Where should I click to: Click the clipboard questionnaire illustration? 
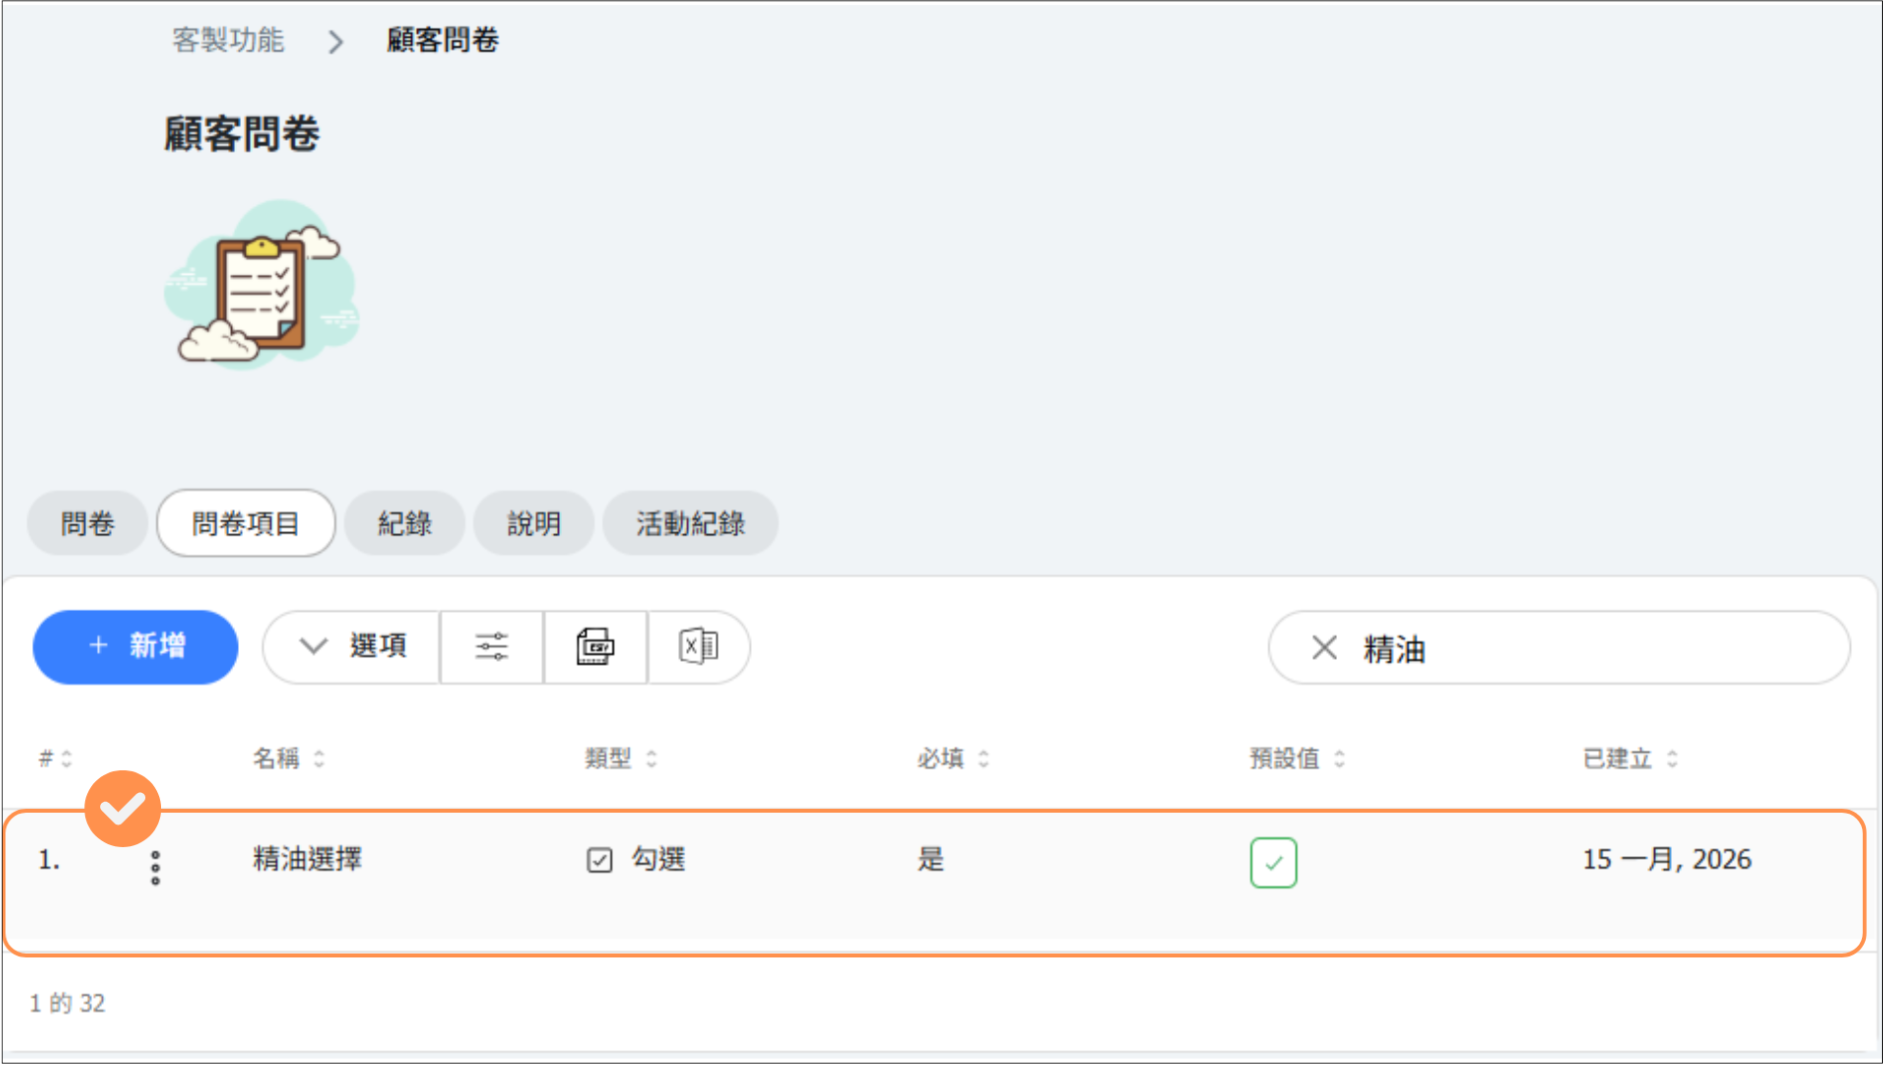pyautogui.click(x=262, y=286)
